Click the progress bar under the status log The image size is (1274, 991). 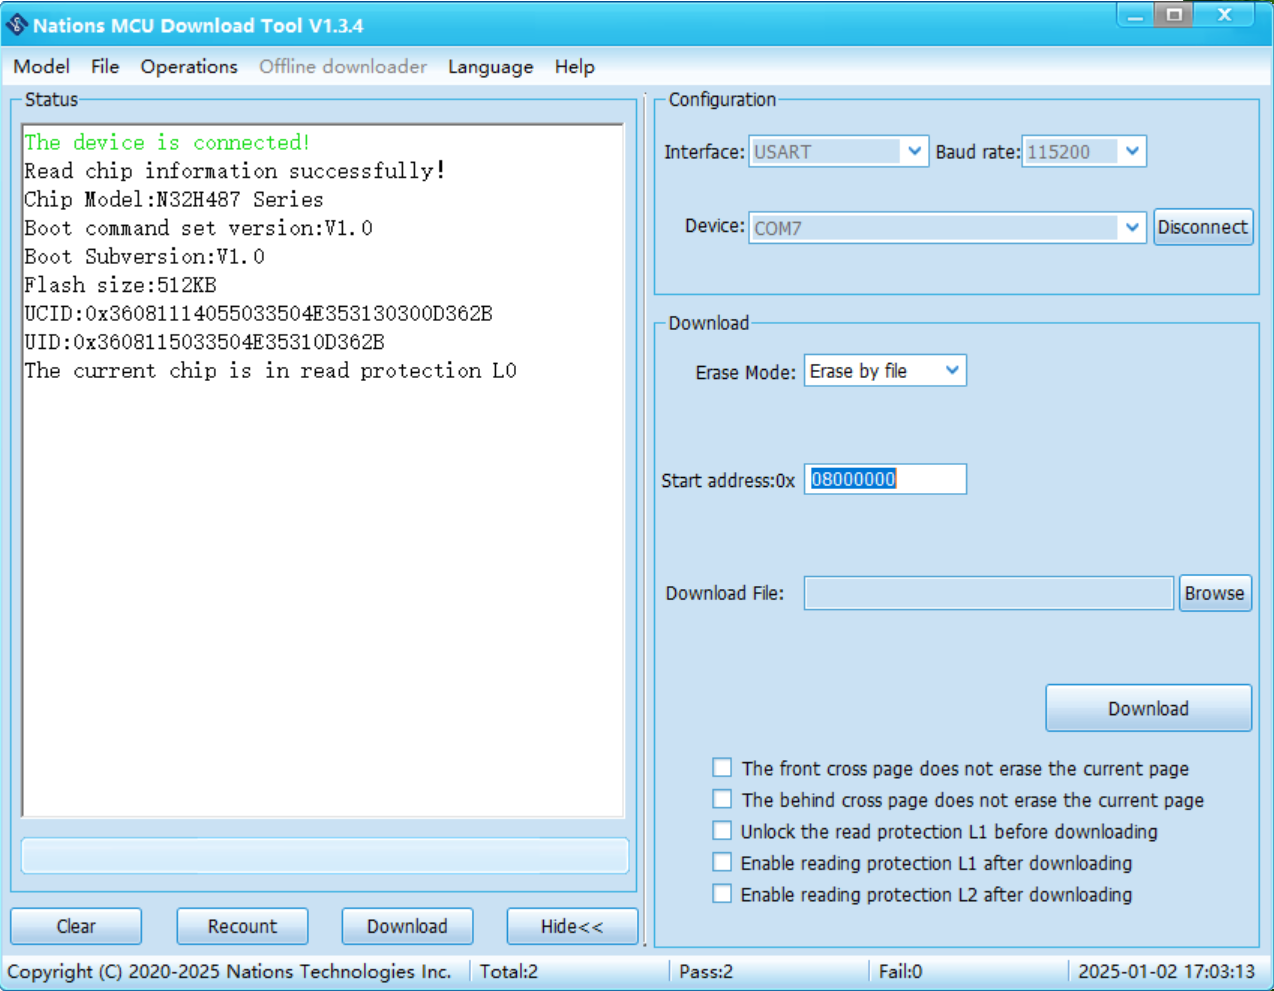coord(325,856)
